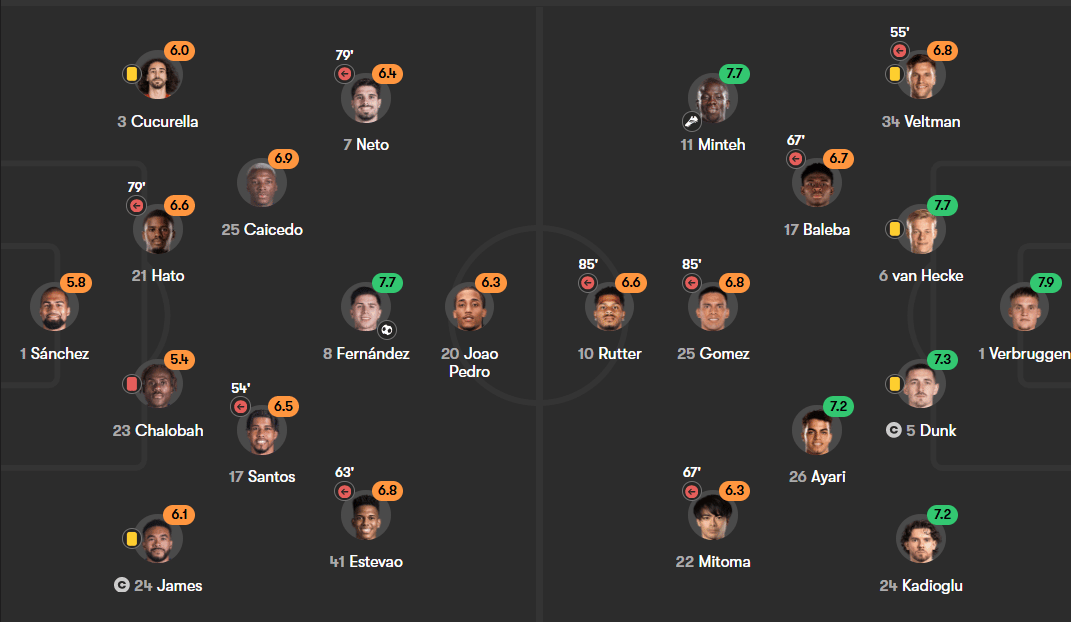The image size is (1071, 622).
Task: Open Caicedo's player photo
Action: tap(262, 184)
